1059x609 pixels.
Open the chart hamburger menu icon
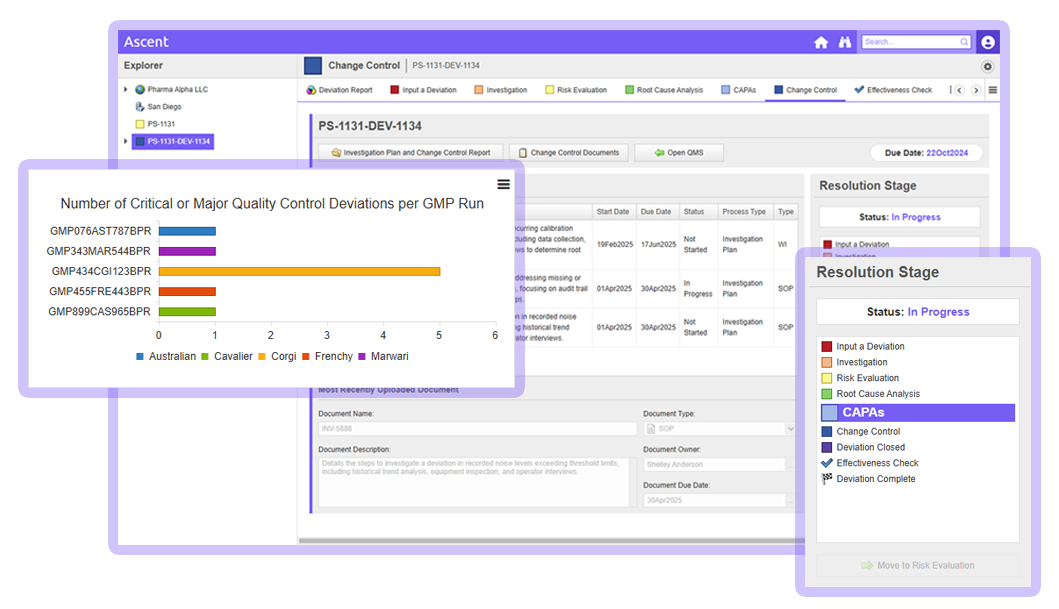(x=503, y=184)
